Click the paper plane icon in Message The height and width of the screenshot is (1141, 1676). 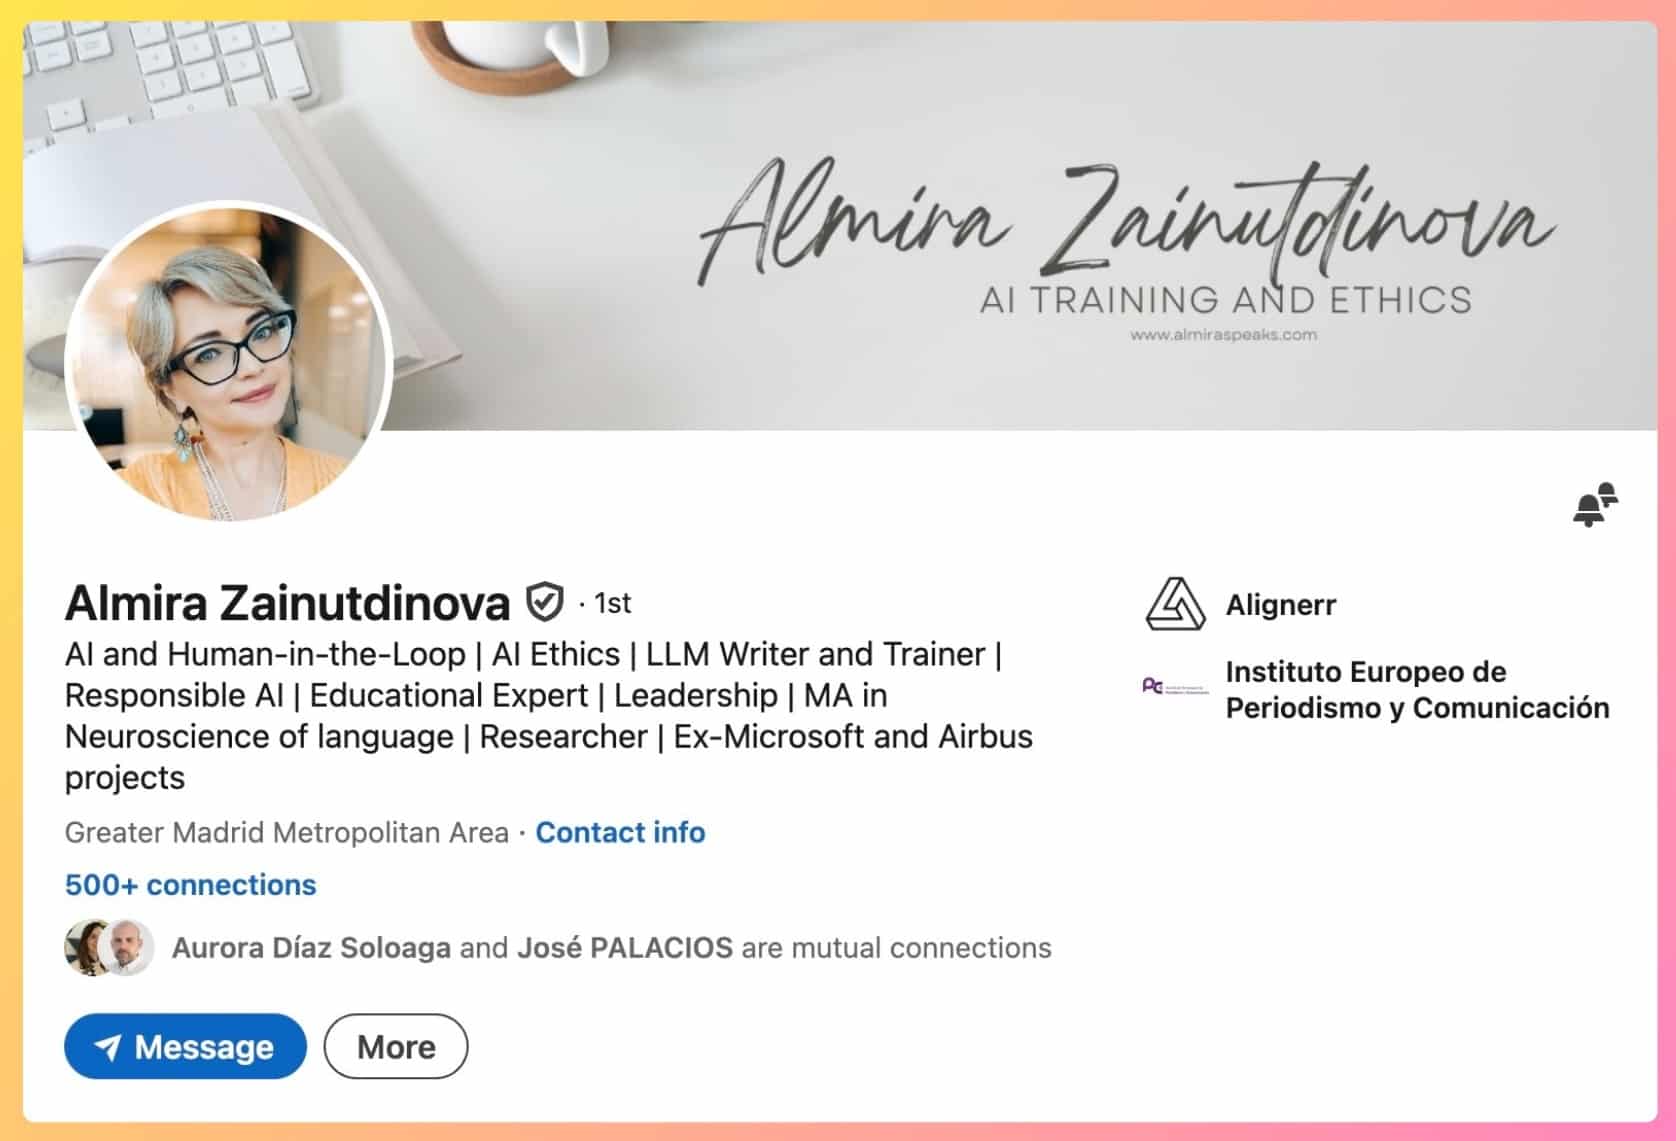click(107, 1047)
